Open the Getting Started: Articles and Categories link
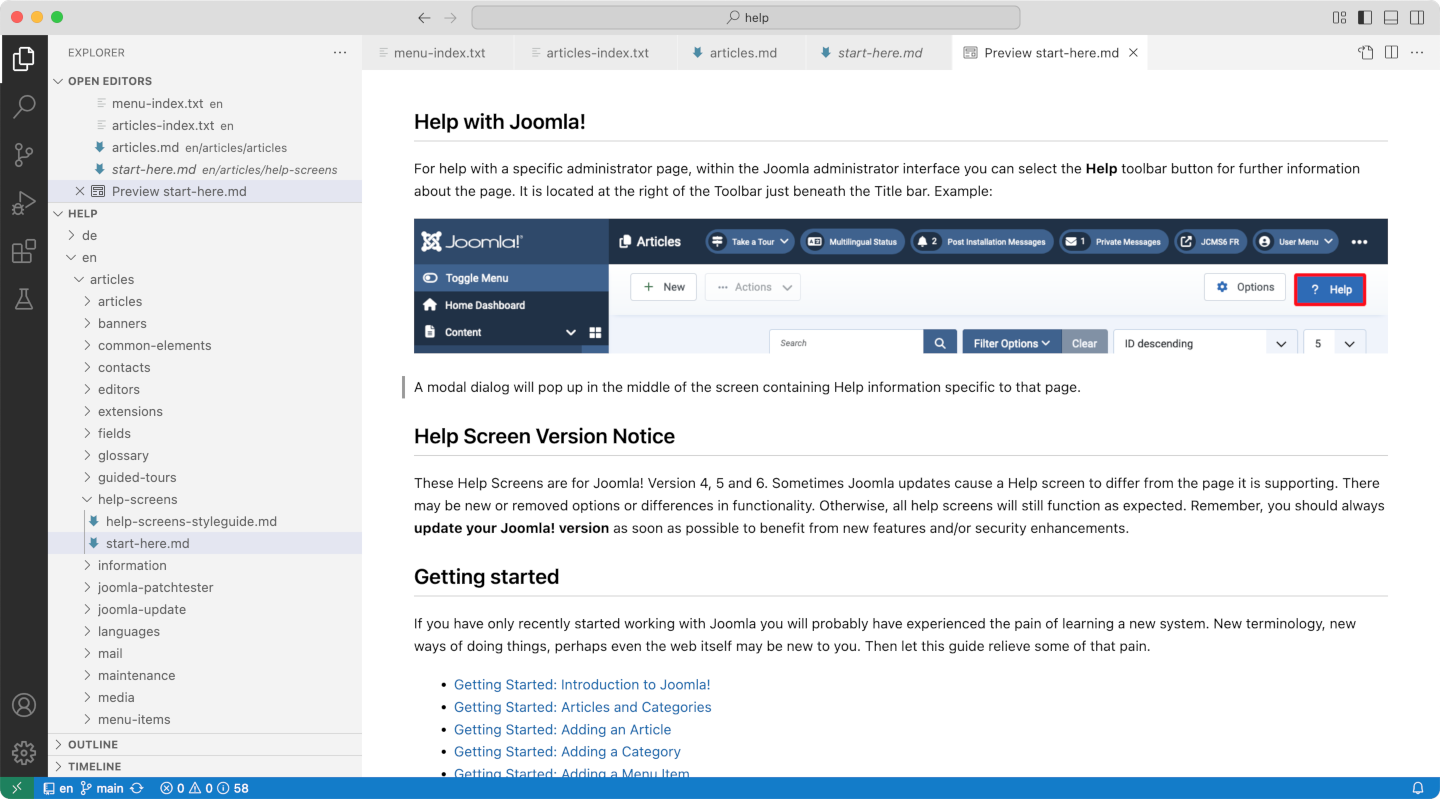The width and height of the screenshot is (1440, 799). [582, 707]
